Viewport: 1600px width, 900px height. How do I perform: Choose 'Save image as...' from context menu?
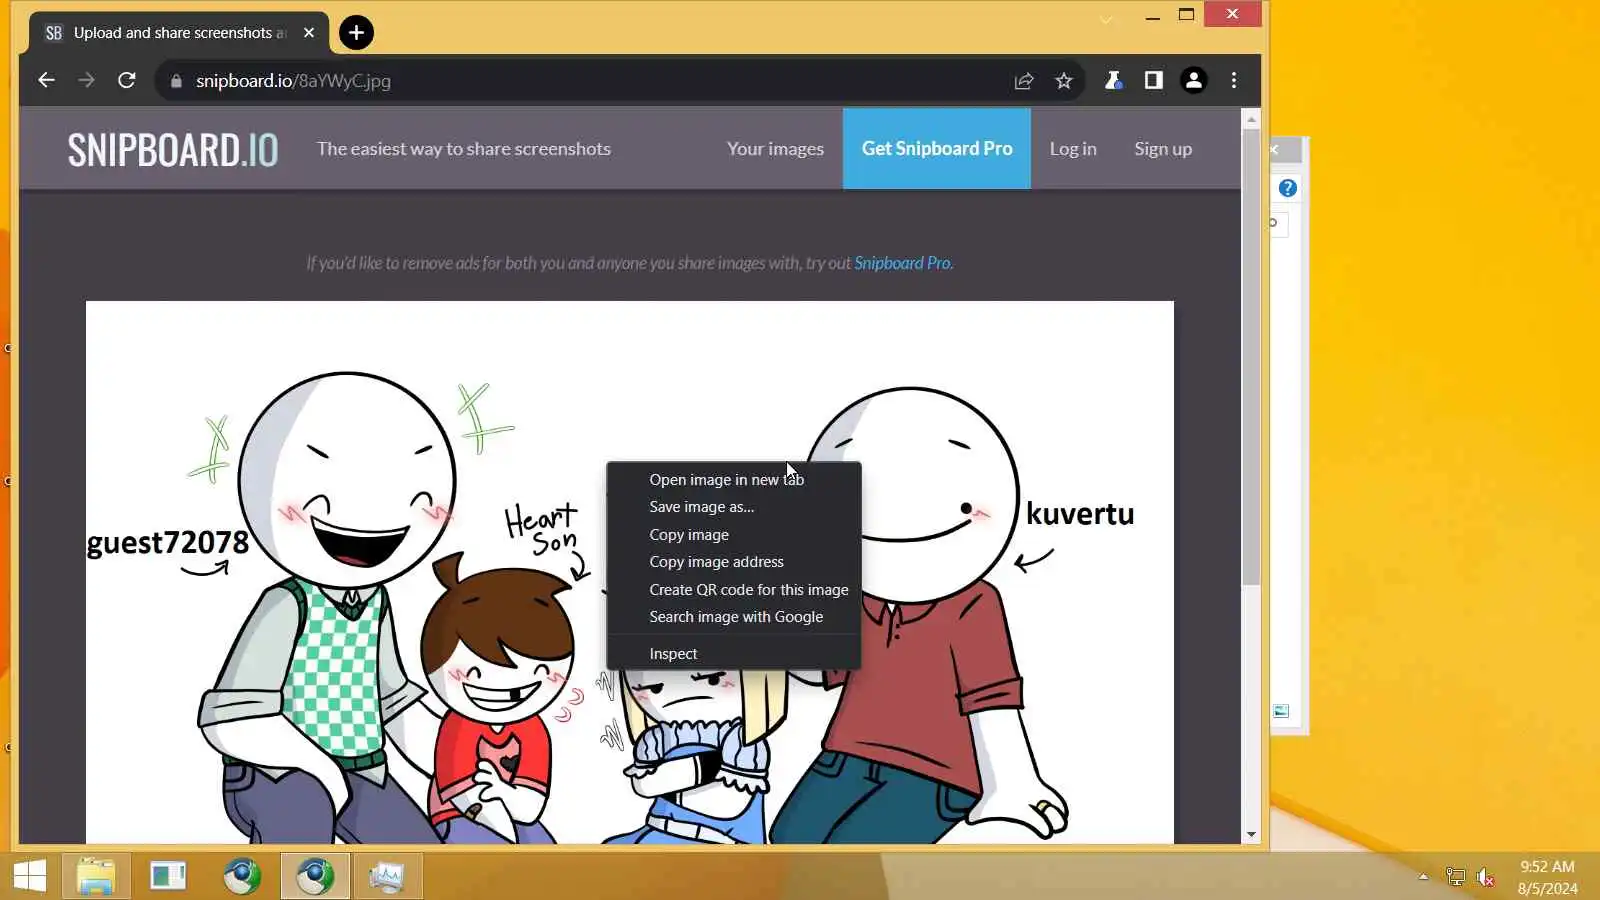click(x=734, y=507)
